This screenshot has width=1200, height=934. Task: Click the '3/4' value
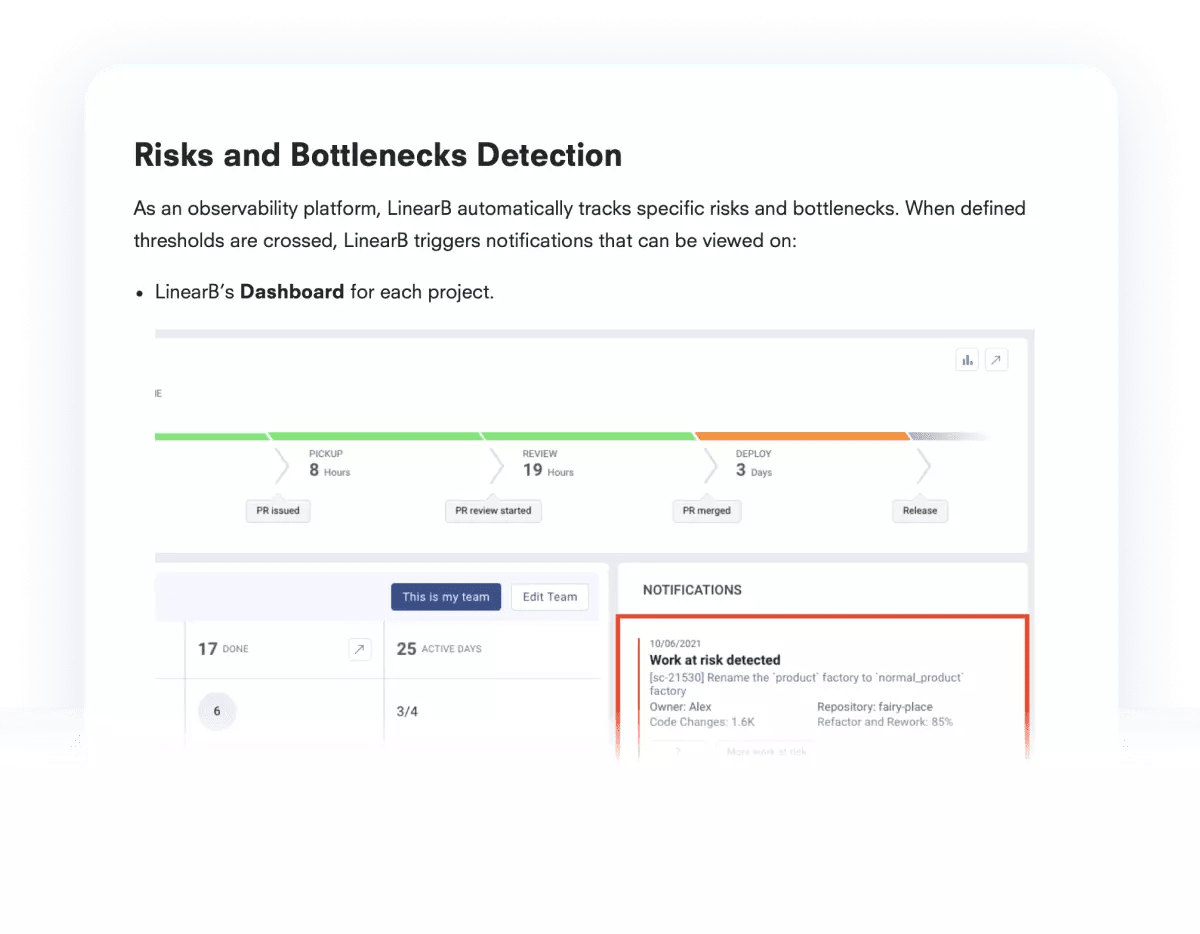[x=408, y=712]
